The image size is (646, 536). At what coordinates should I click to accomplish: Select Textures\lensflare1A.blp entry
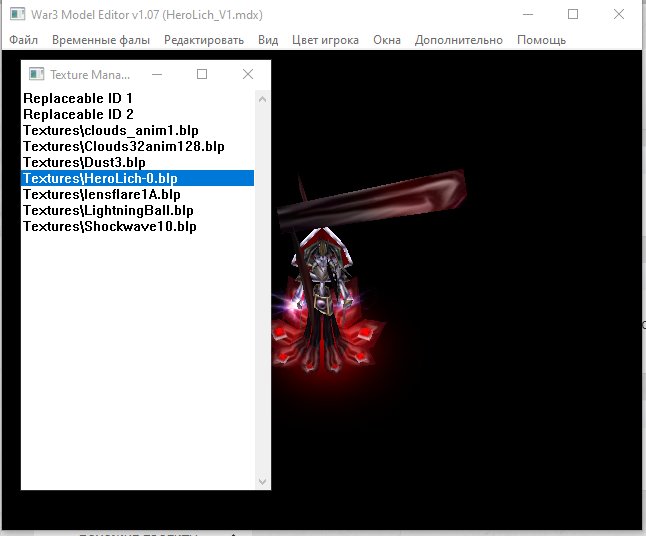coord(138,194)
